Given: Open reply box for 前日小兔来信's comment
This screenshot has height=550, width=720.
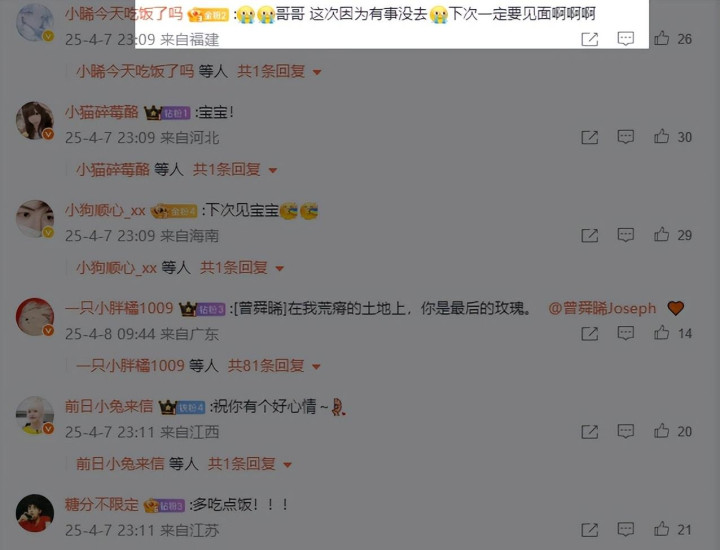Looking at the screenshot, I should point(625,432).
